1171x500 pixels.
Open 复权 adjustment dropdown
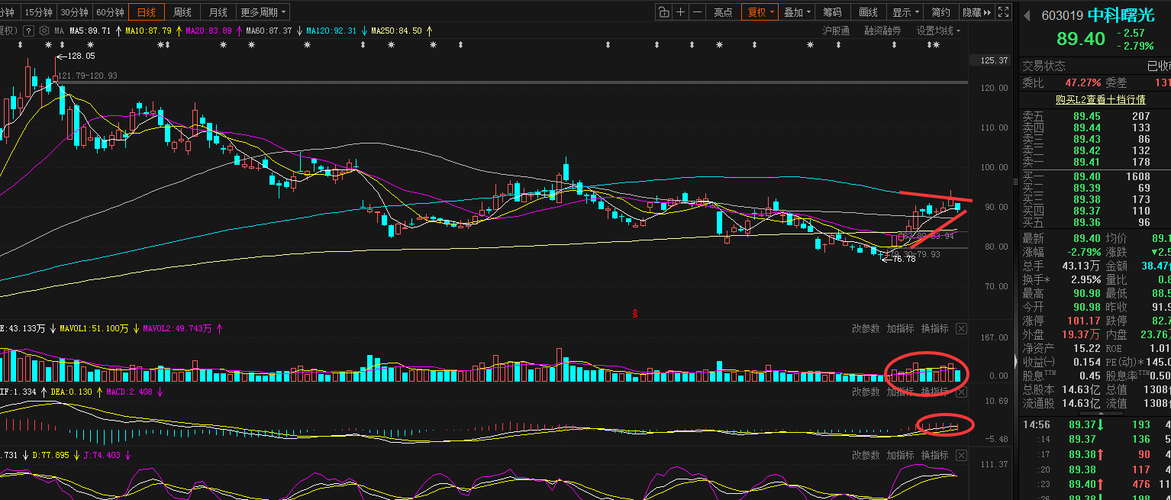(x=760, y=12)
